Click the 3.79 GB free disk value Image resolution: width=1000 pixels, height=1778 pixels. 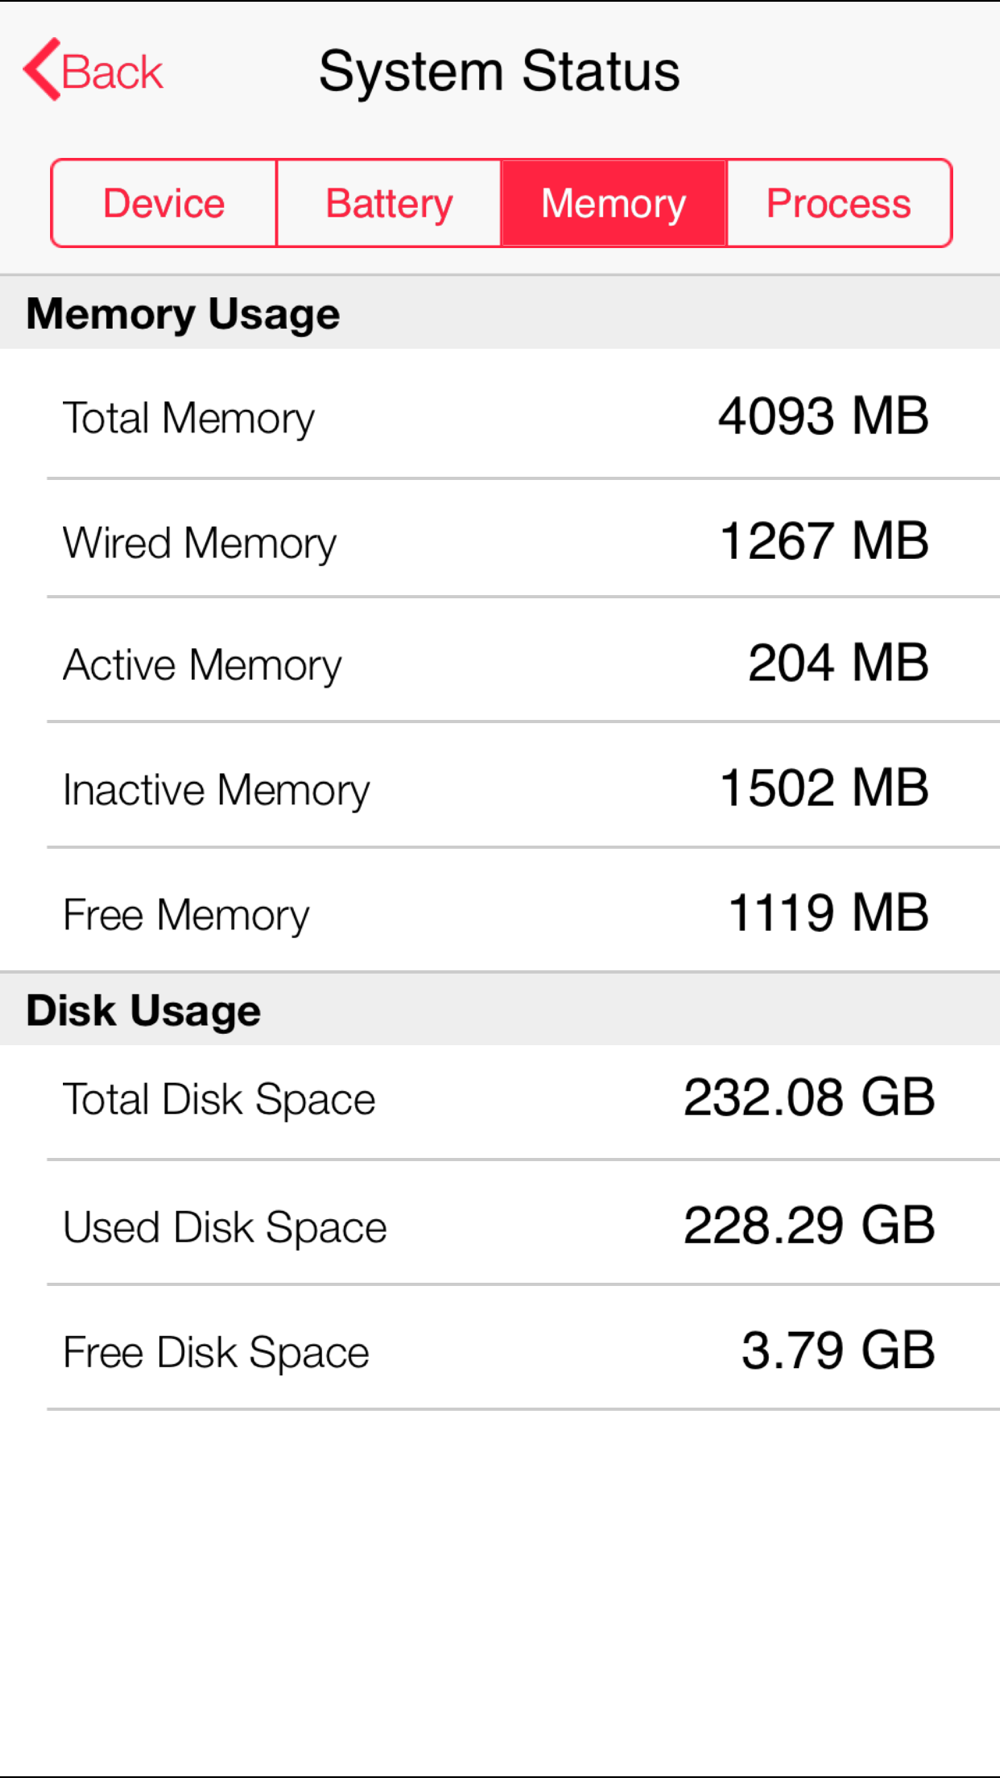pyautogui.click(x=838, y=1350)
